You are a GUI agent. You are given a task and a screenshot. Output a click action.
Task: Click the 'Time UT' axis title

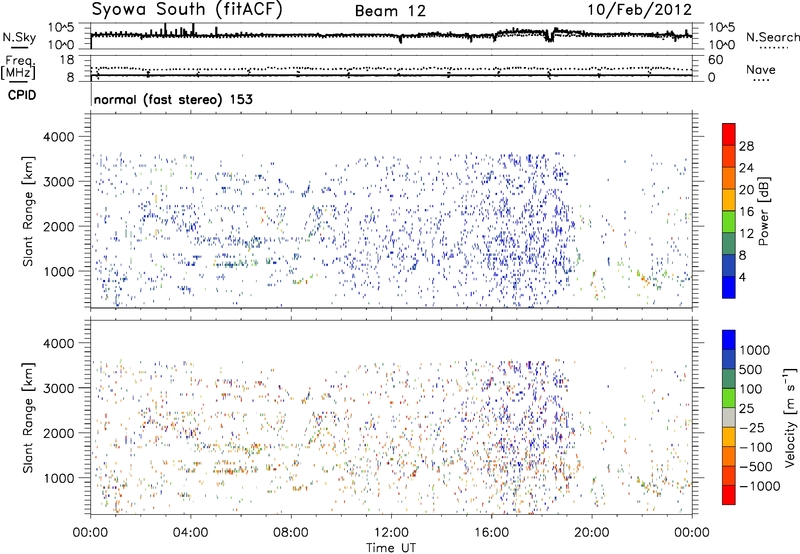point(391,548)
